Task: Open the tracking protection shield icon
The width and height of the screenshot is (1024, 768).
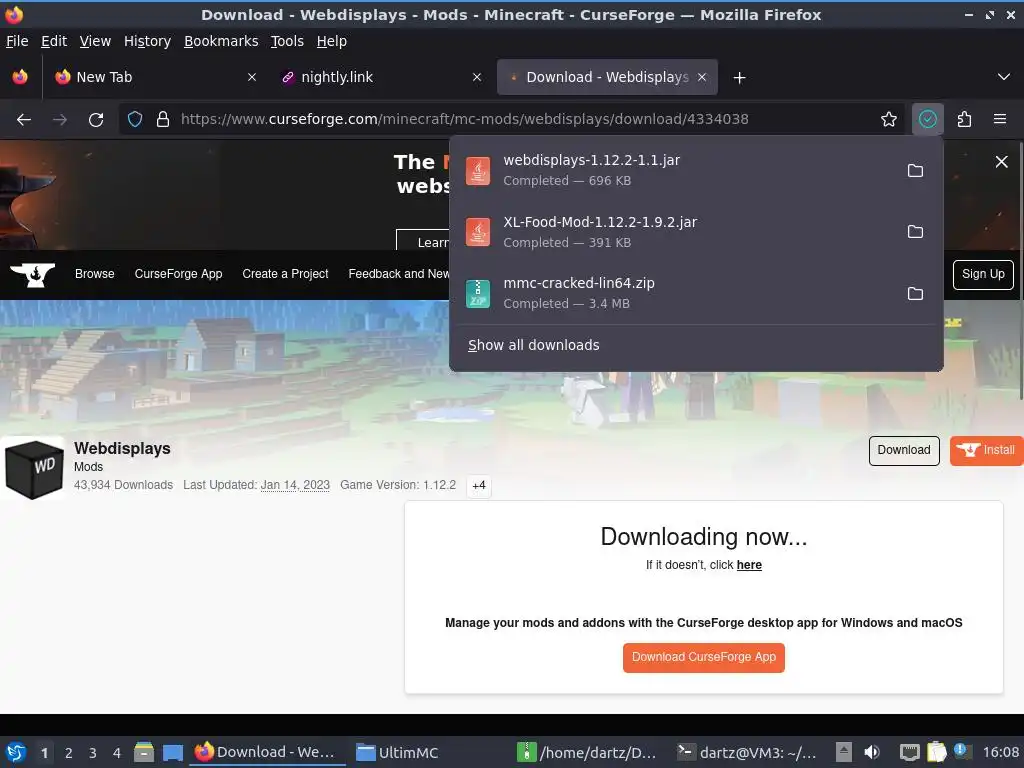Action: point(135,120)
